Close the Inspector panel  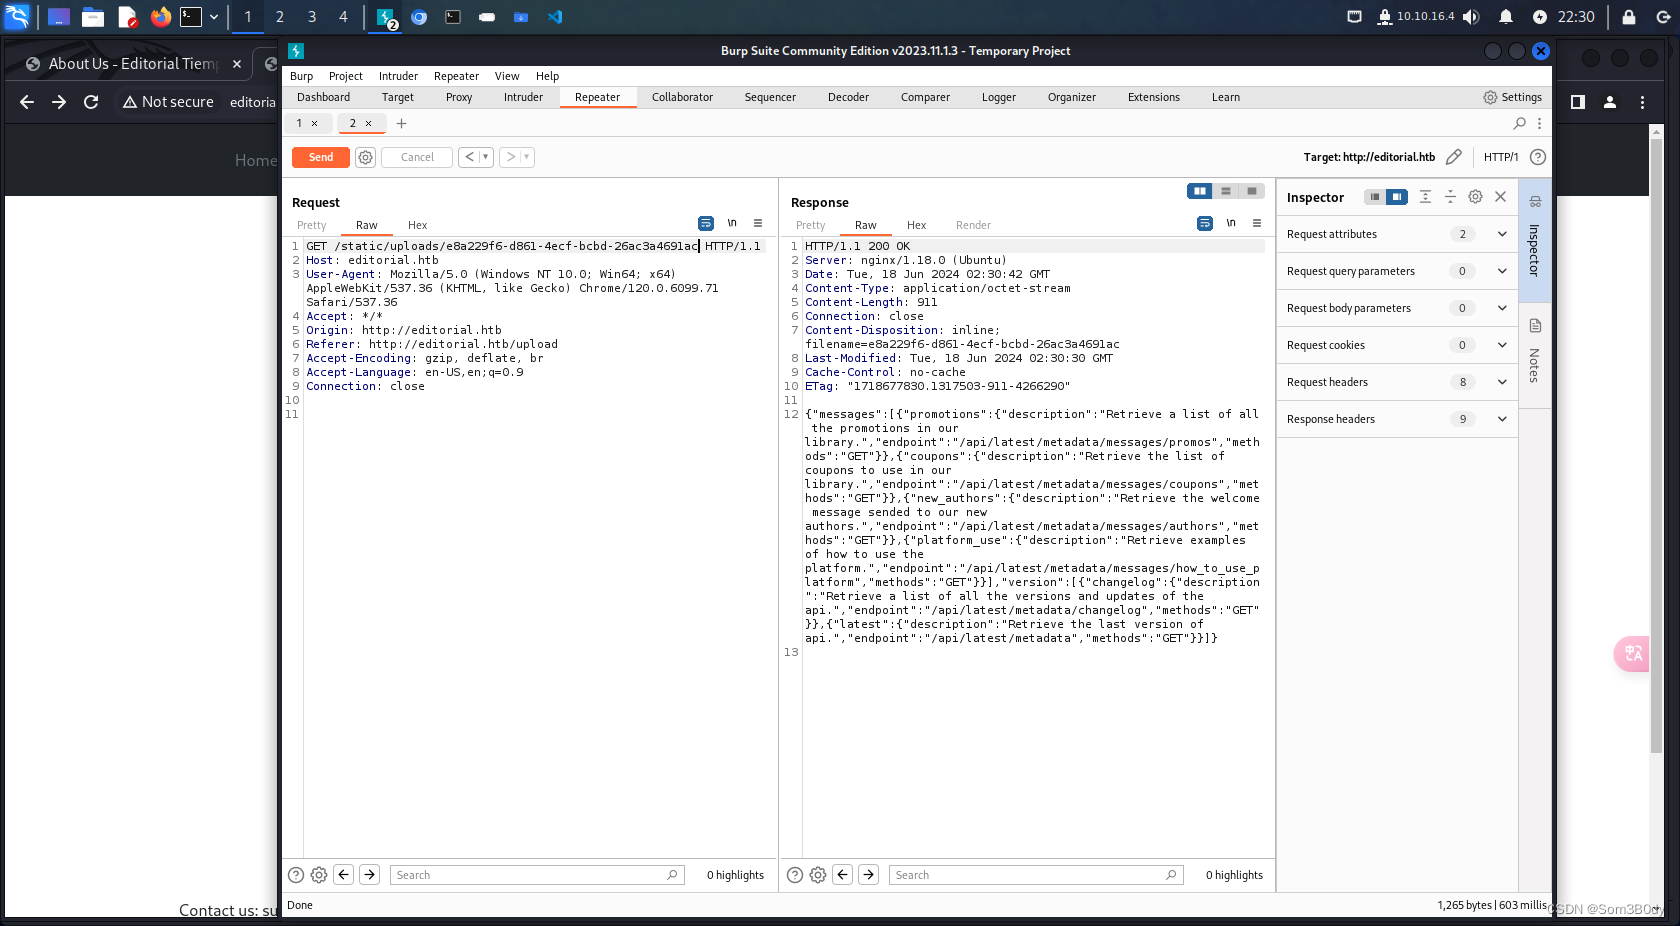1500,197
